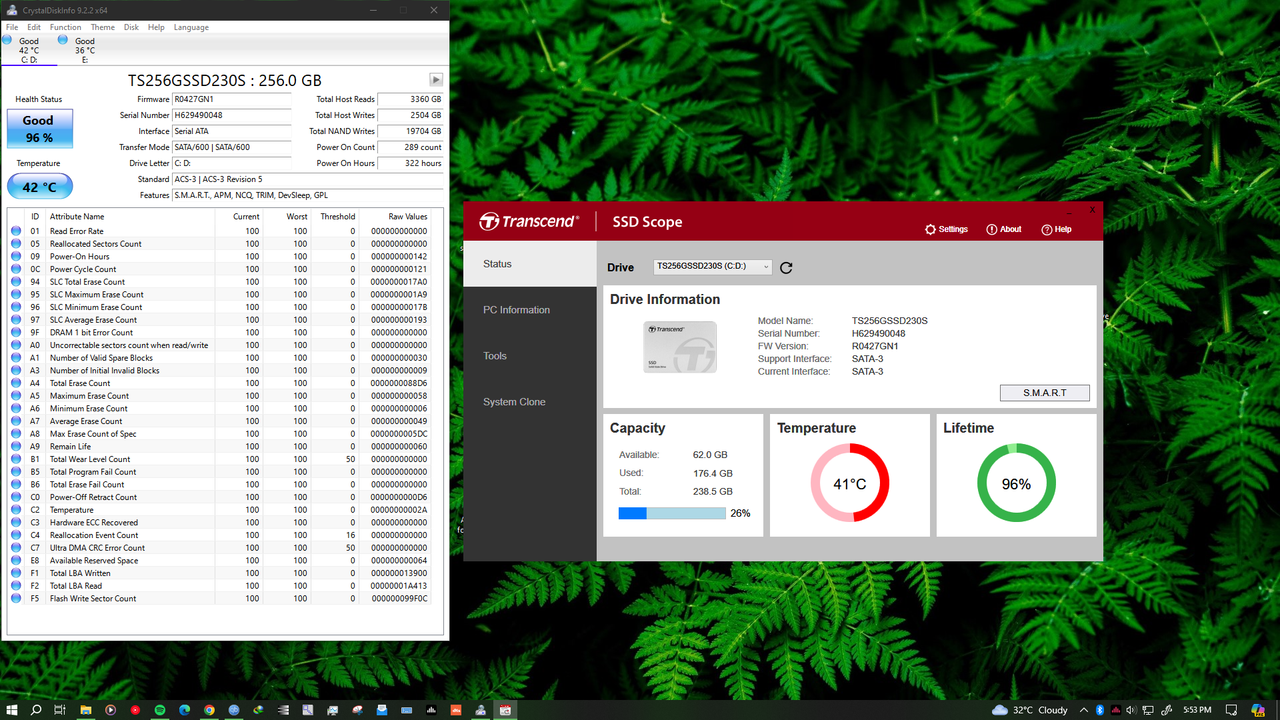Open weather widget showing 32°C Cloudy
The height and width of the screenshot is (720, 1280).
tap(1030, 710)
